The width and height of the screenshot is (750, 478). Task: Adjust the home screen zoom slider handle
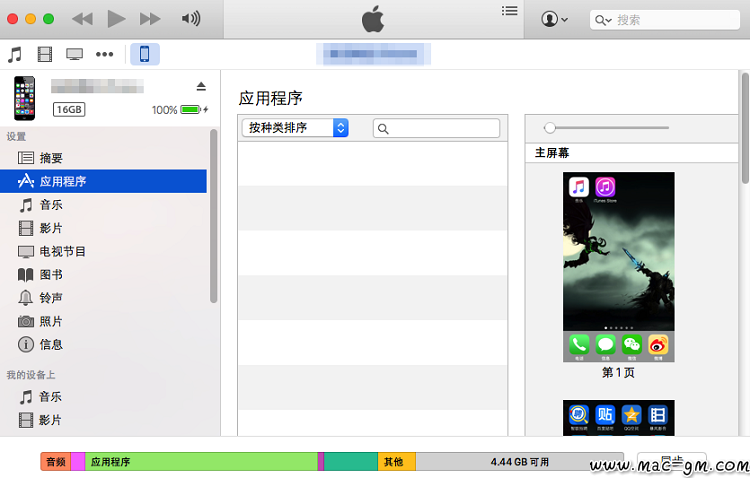pyautogui.click(x=550, y=128)
